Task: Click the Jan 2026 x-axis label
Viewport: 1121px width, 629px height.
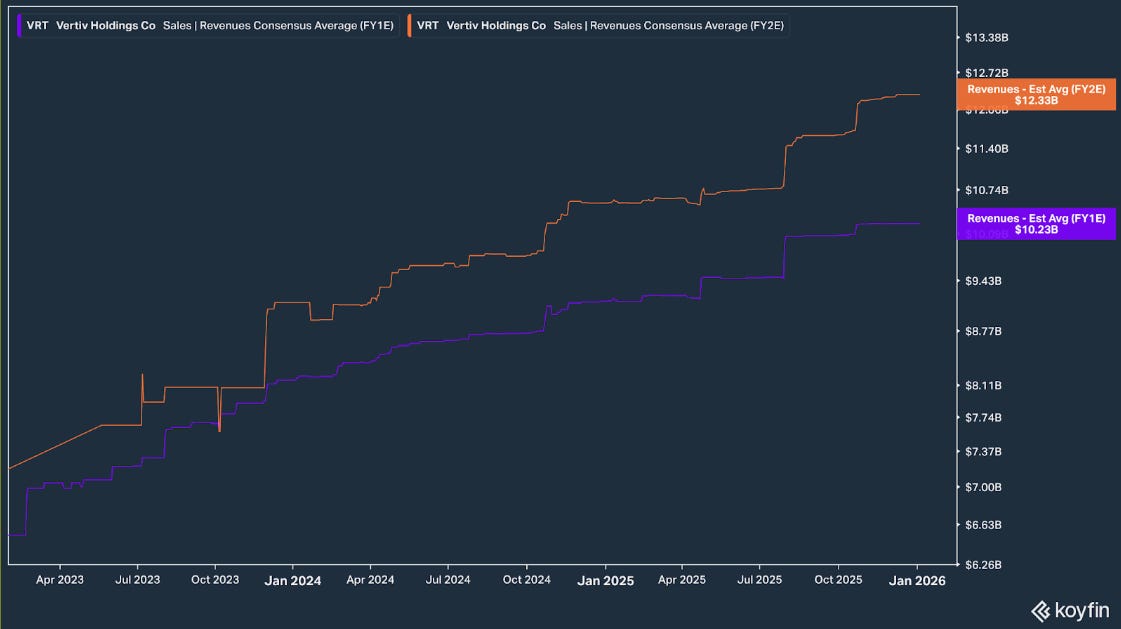Action: click(917, 580)
